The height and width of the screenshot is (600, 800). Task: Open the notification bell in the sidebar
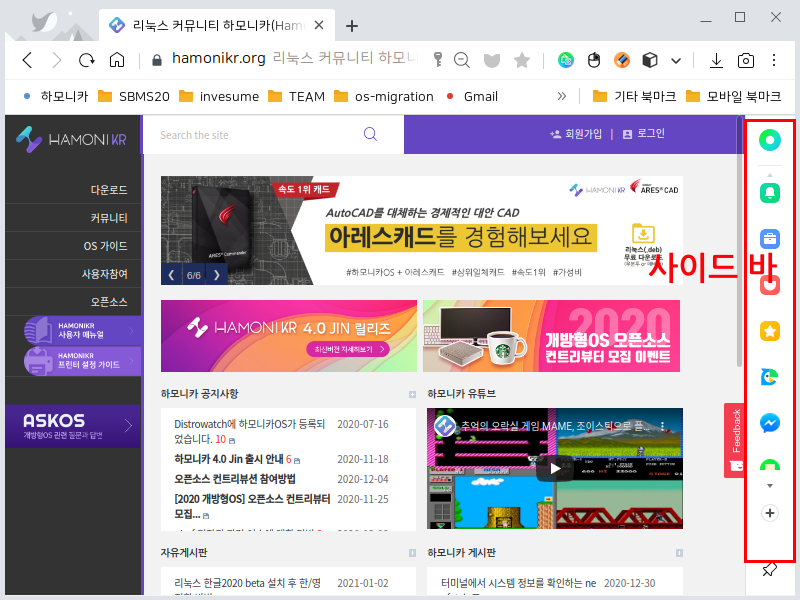[770, 192]
